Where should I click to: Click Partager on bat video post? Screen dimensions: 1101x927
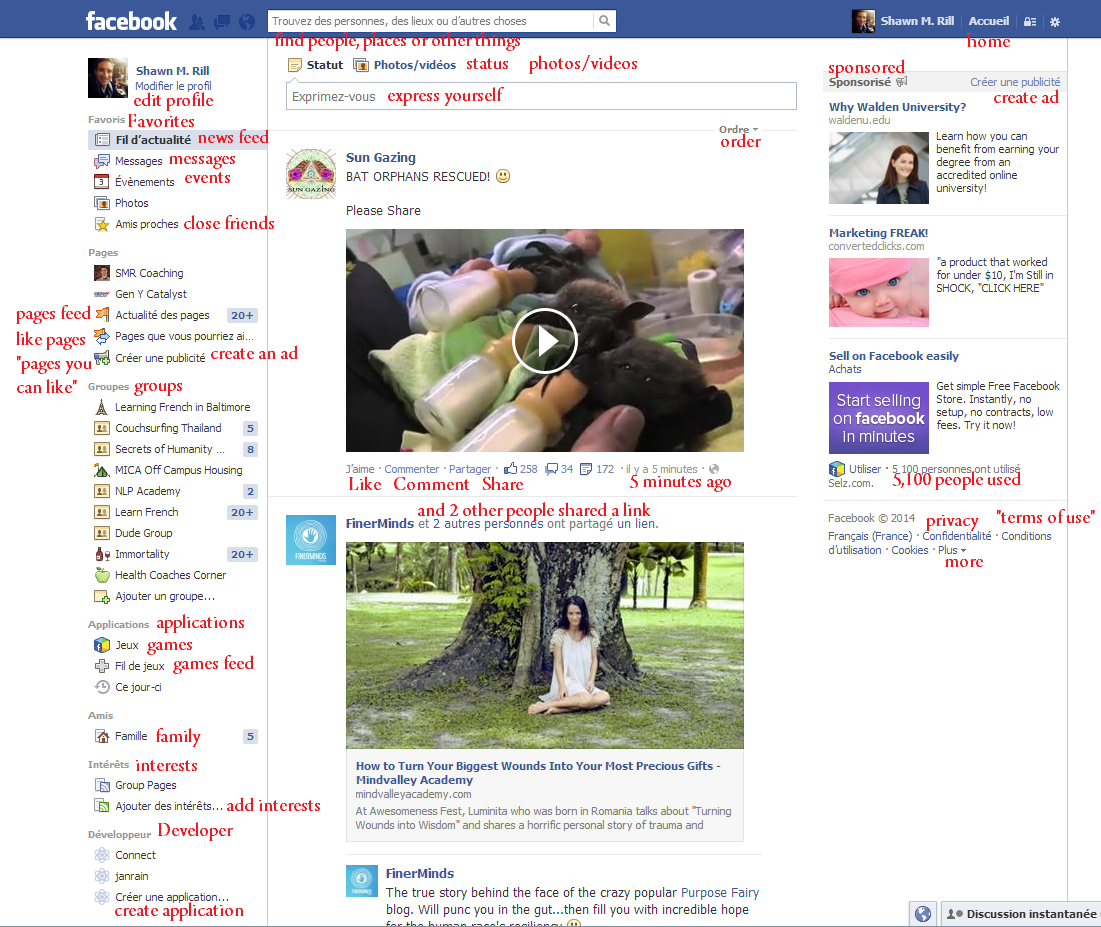[x=470, y=469]
